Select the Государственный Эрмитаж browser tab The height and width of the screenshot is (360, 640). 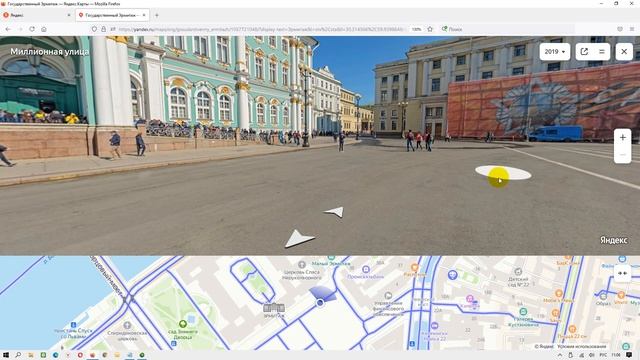(x=112, y=15)
